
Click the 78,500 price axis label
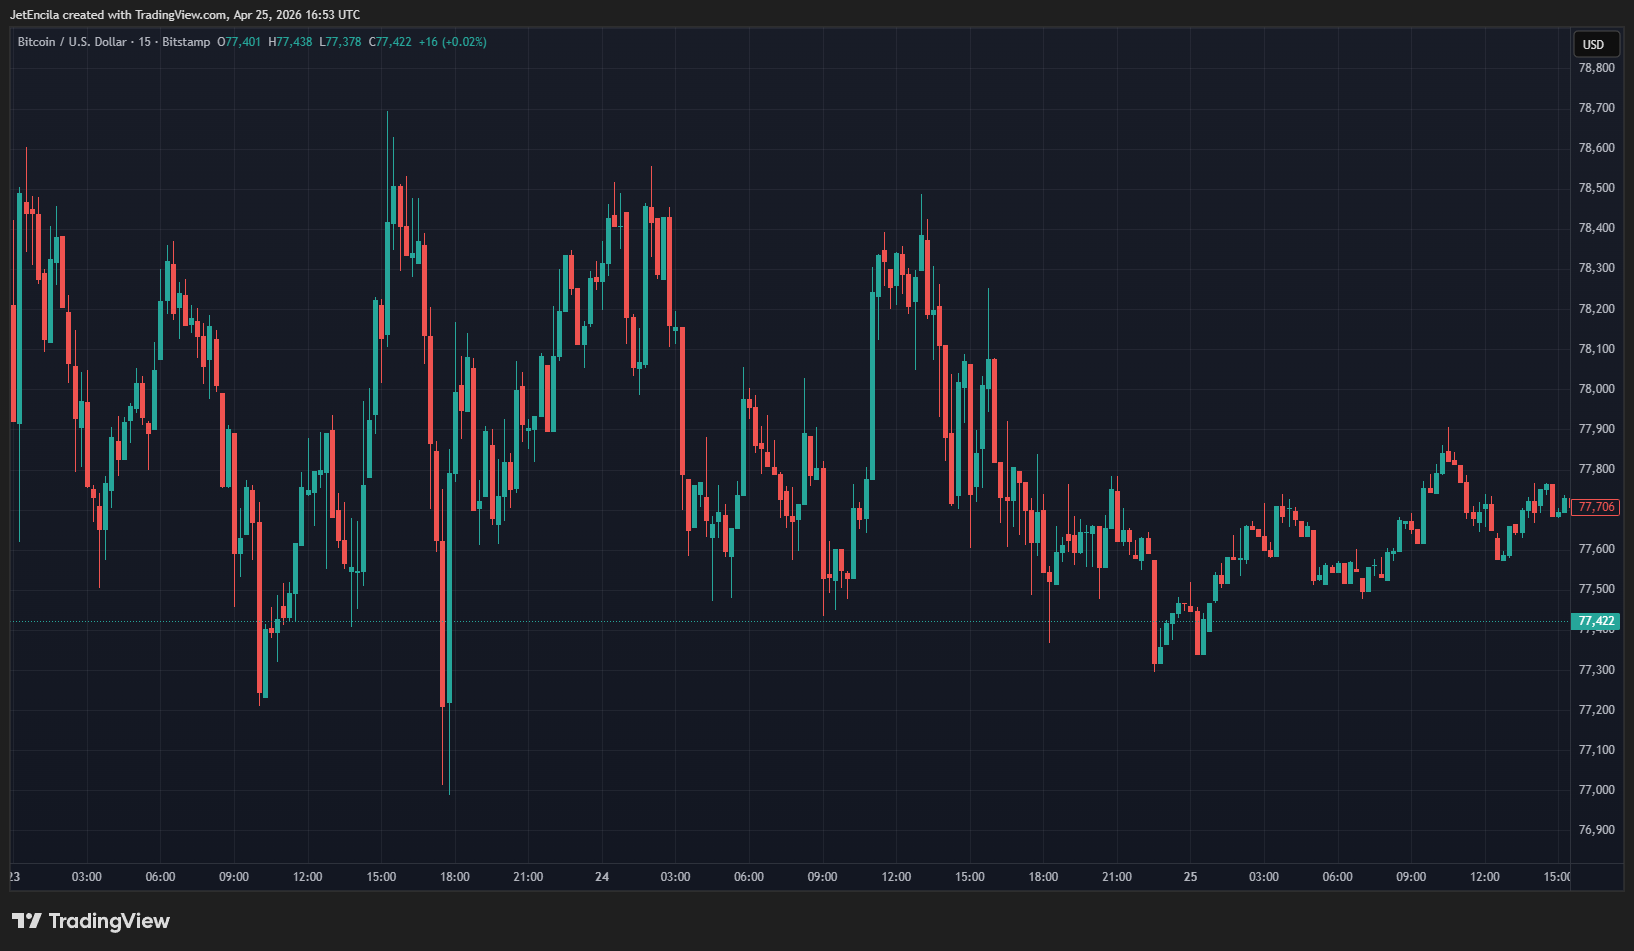tap(1596, 188)
